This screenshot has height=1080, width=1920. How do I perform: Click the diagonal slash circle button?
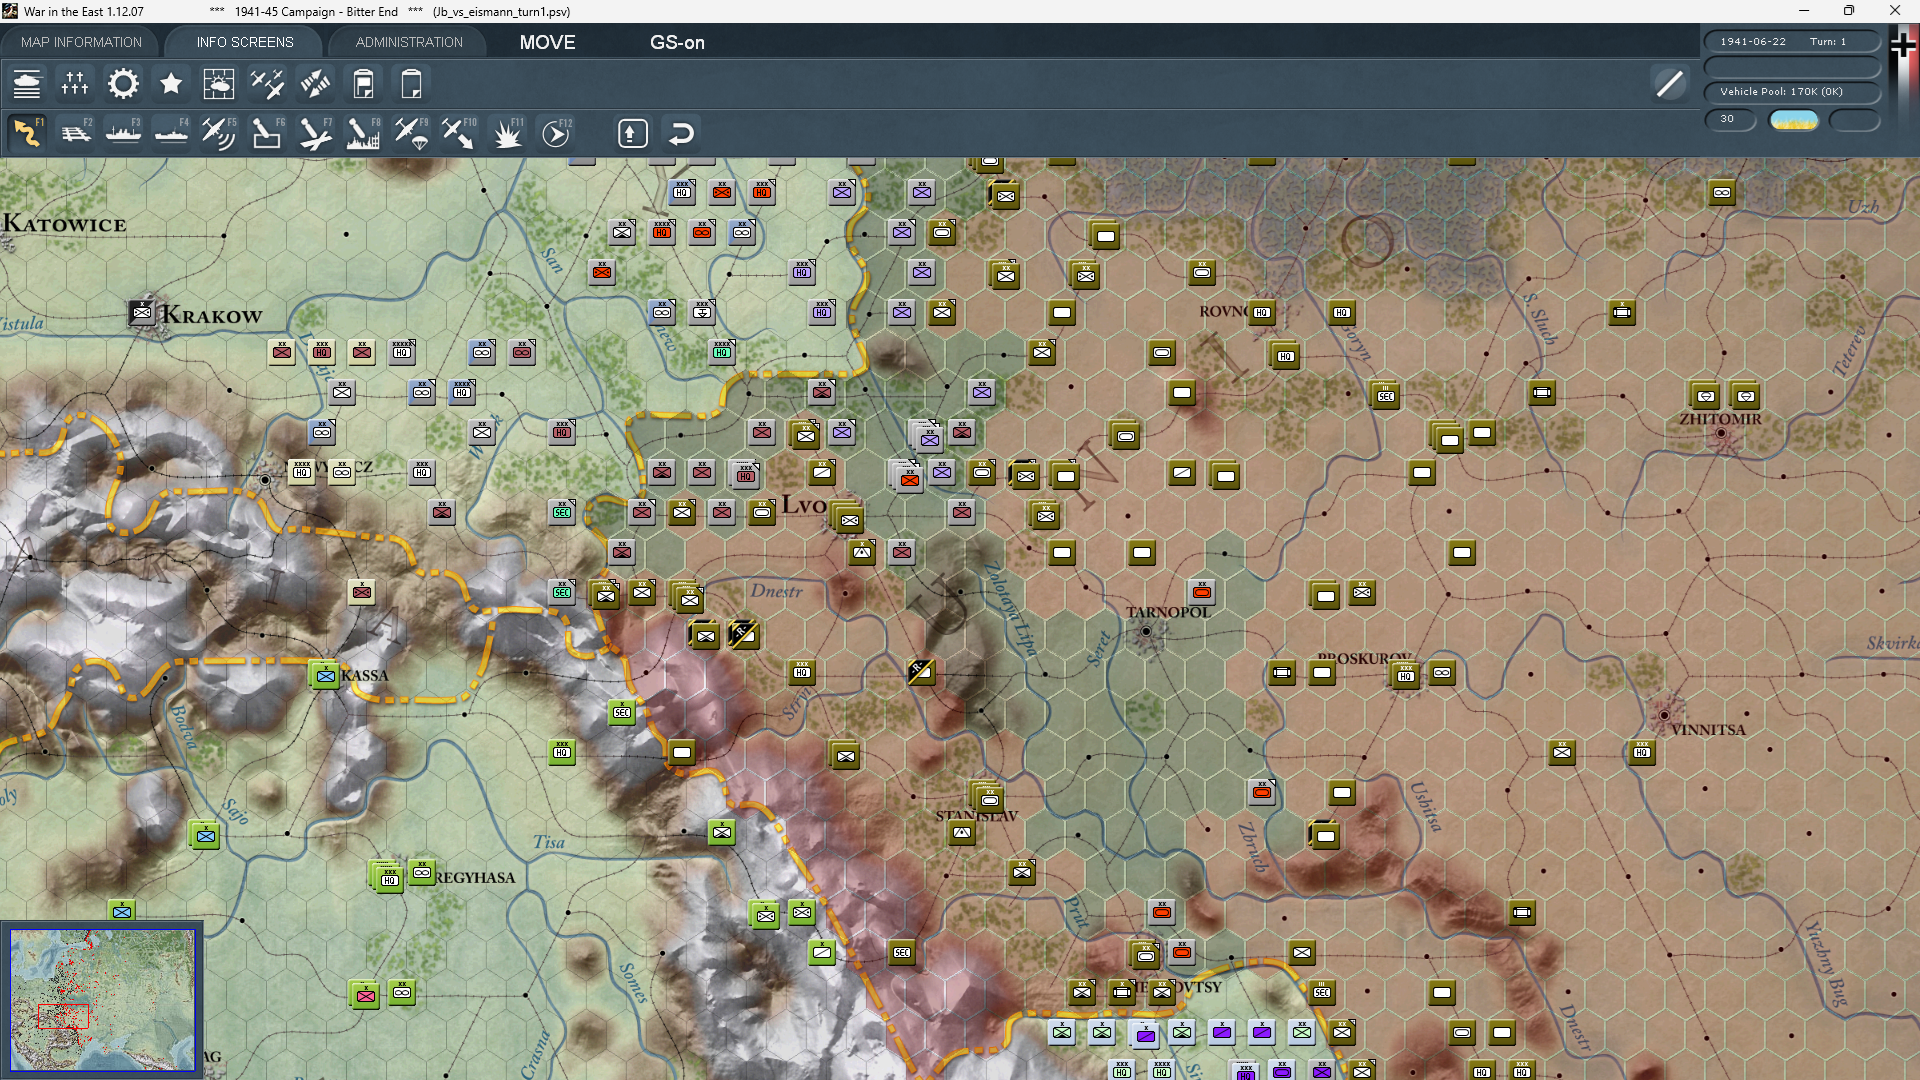[x=1669, y=84]
